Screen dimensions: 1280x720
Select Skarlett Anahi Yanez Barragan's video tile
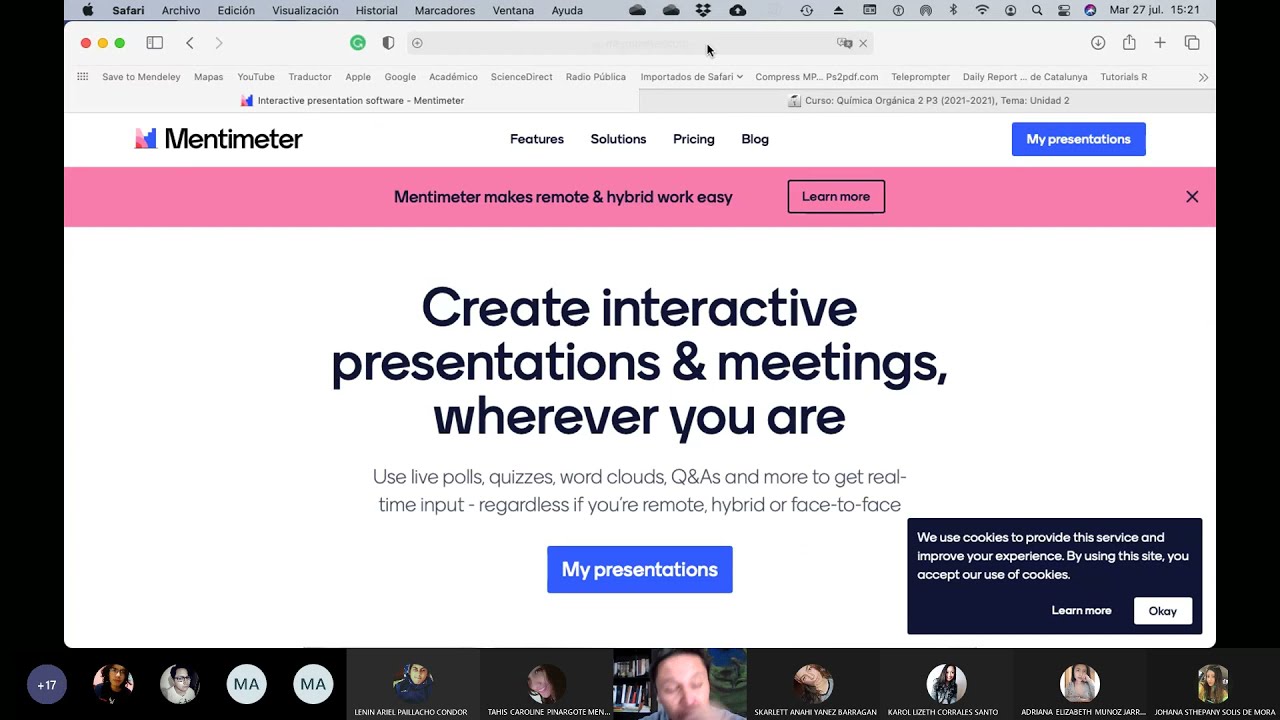pos(813,685)
